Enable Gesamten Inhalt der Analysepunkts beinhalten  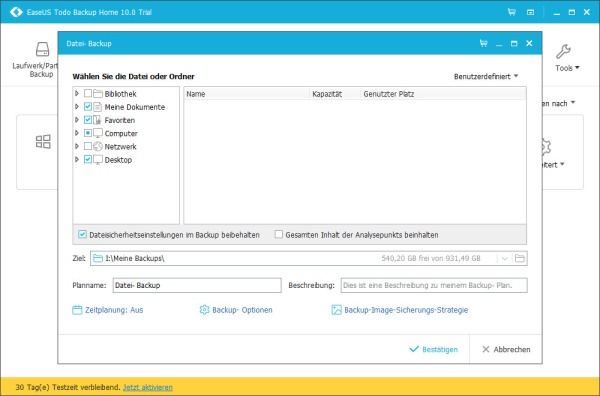click(x=279, y=235)
